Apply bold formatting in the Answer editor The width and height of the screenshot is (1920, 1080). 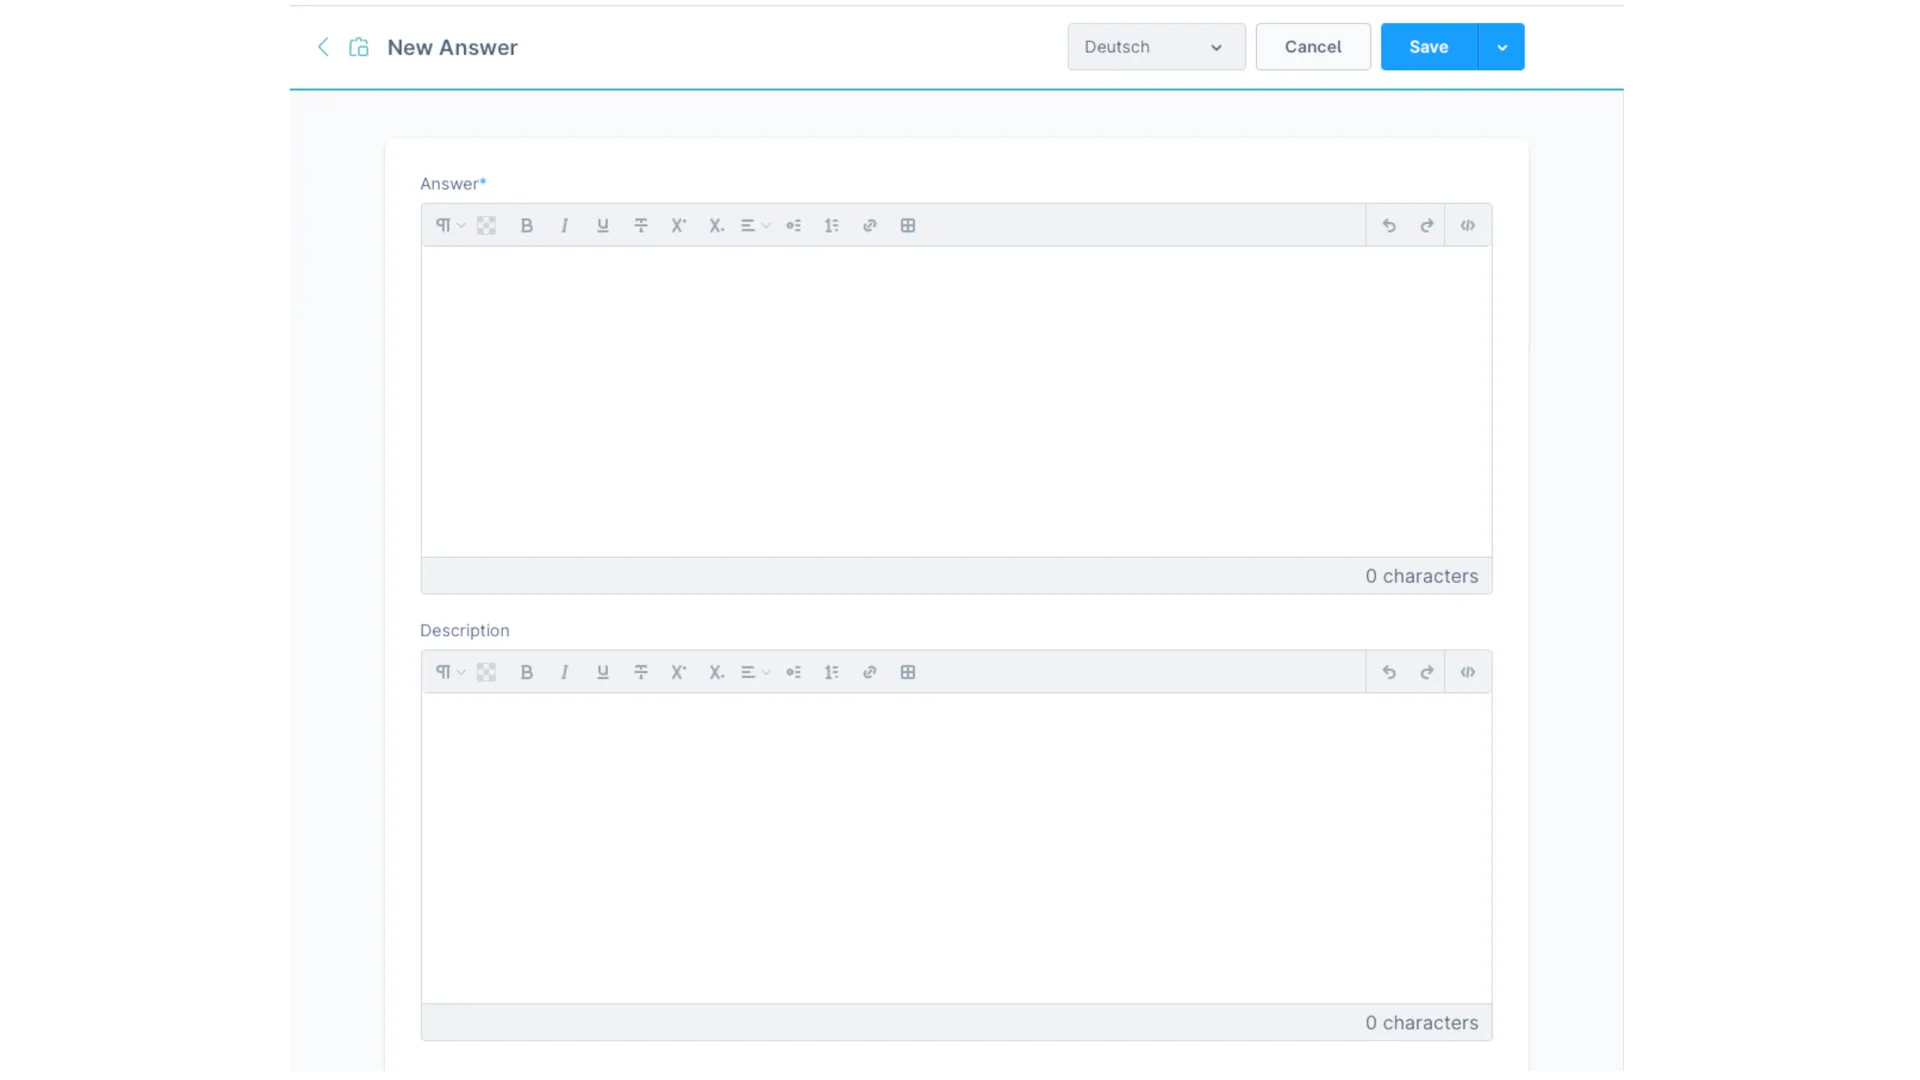pos(527,225)
